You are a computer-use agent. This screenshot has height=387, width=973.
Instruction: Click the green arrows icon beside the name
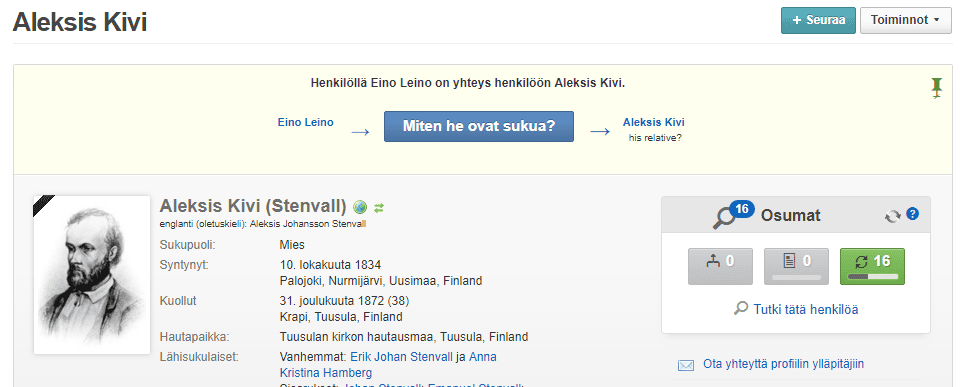379,208
